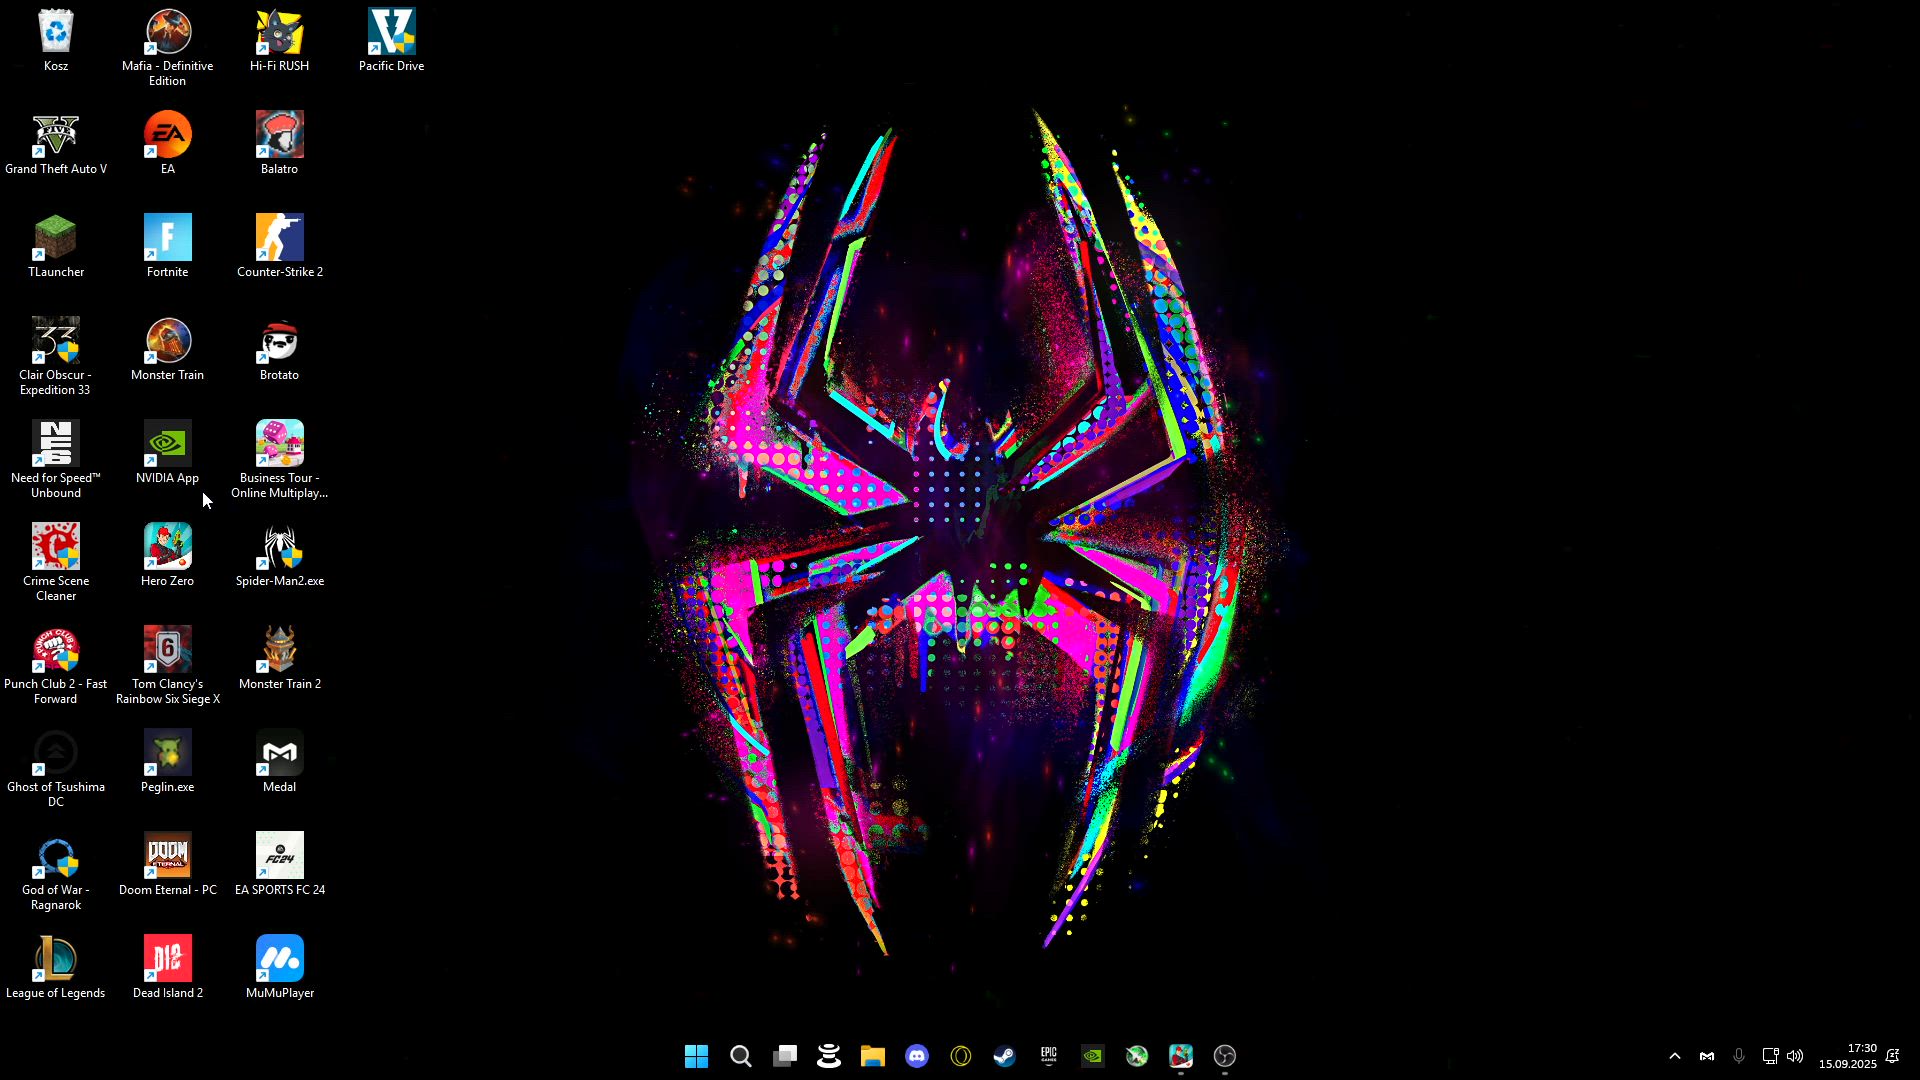Toggle do not disturb via the bell icon
1920x1080 pixels.
(x=1893, y=1056)
